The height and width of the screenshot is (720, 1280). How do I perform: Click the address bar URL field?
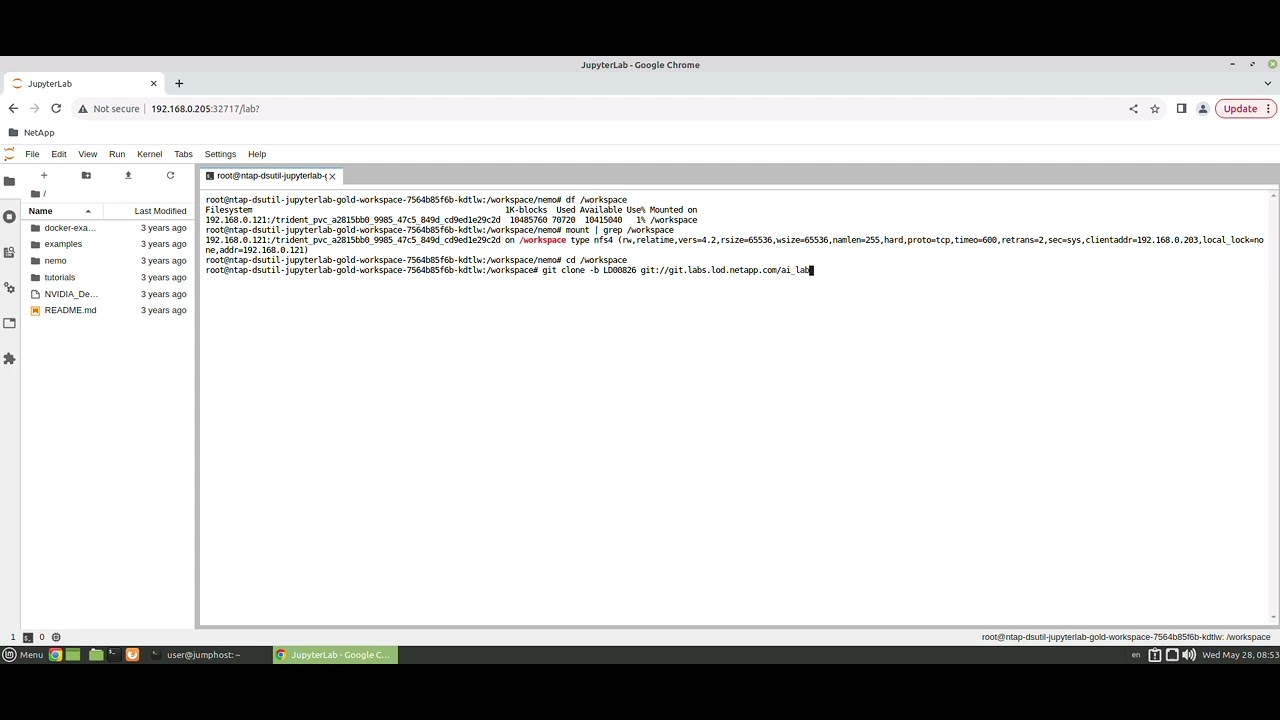[x=630, y=108]
